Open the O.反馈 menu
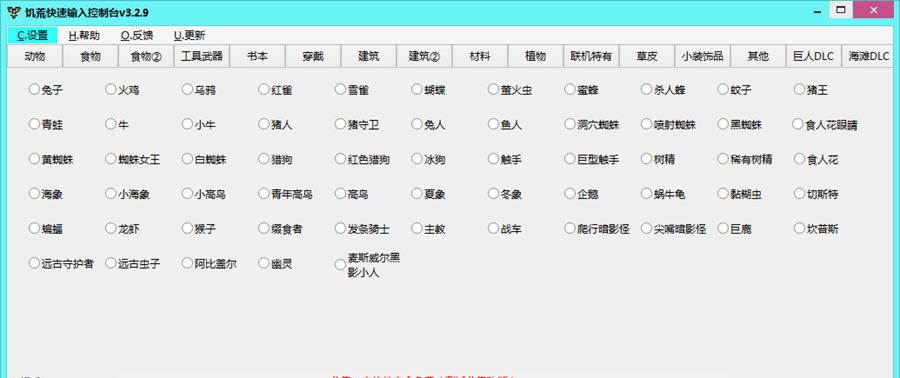Viewport: 900px width, 378px height. (137, 35)
